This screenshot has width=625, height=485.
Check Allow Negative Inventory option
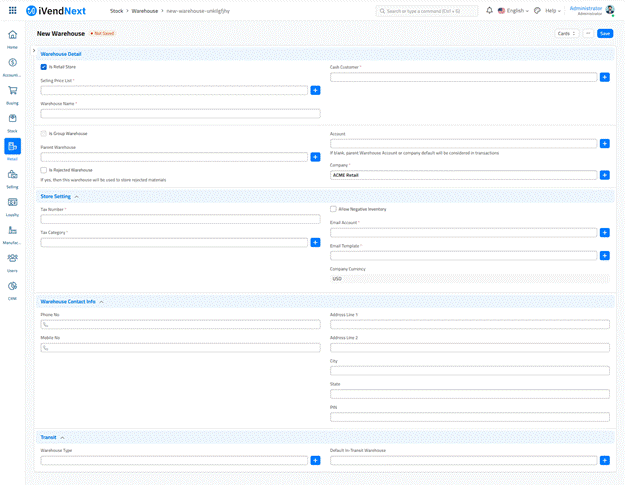[x=333, y=209]
